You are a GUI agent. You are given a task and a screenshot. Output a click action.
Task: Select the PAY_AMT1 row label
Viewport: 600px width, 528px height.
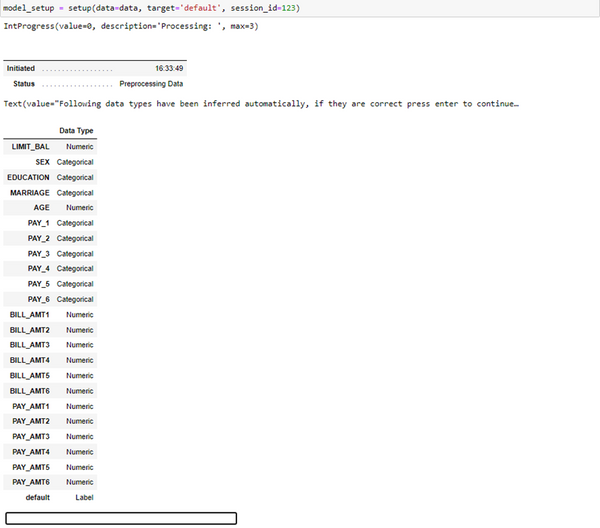point(31,406)
